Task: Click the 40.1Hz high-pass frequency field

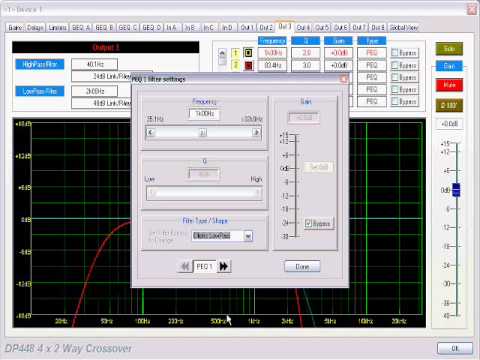Action: pos(95,64)
